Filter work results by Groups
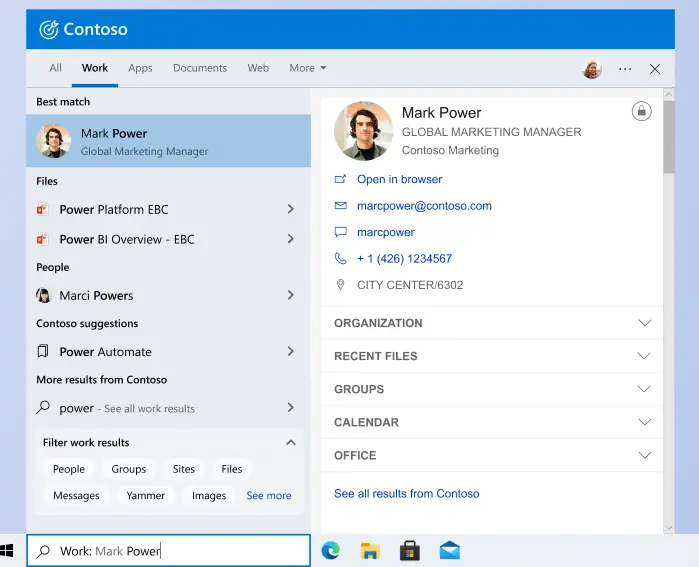699x567 pixels. [x=128, y=469]
